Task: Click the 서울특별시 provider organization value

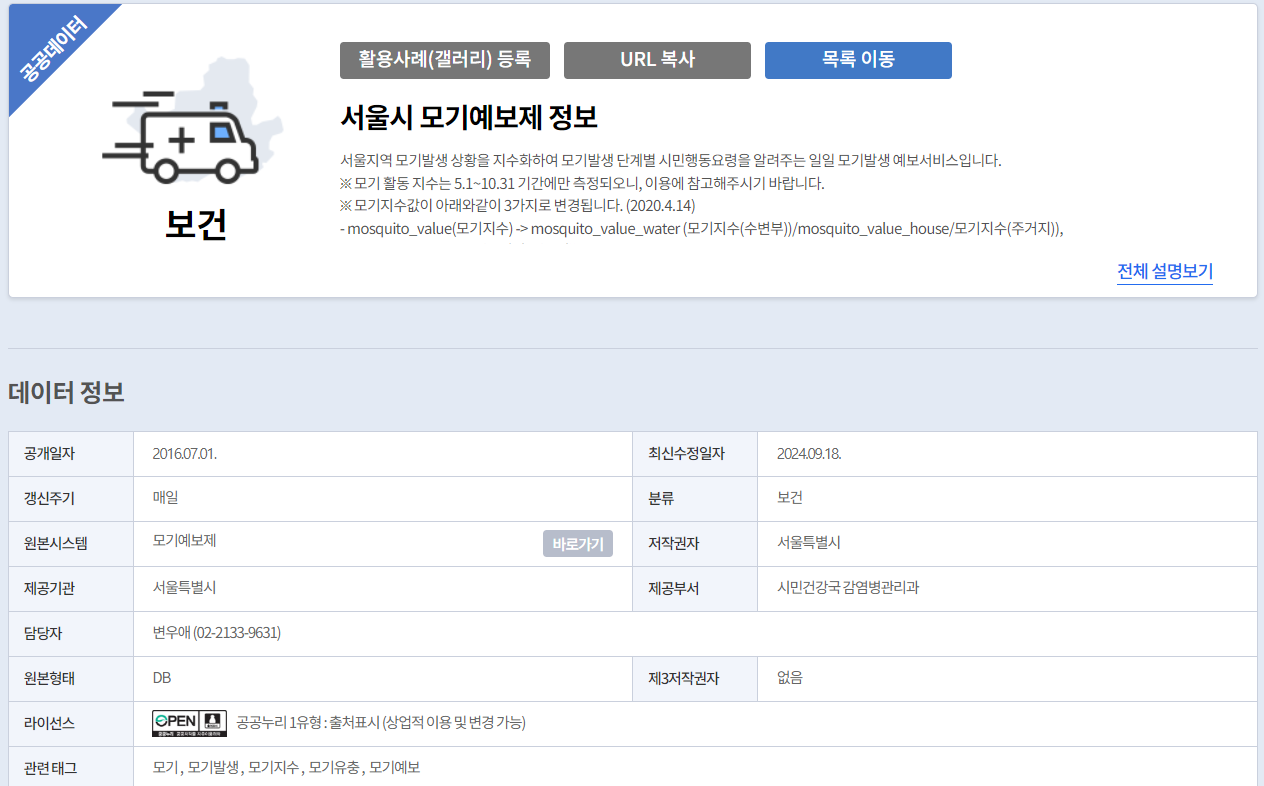Action: point(185,588)
